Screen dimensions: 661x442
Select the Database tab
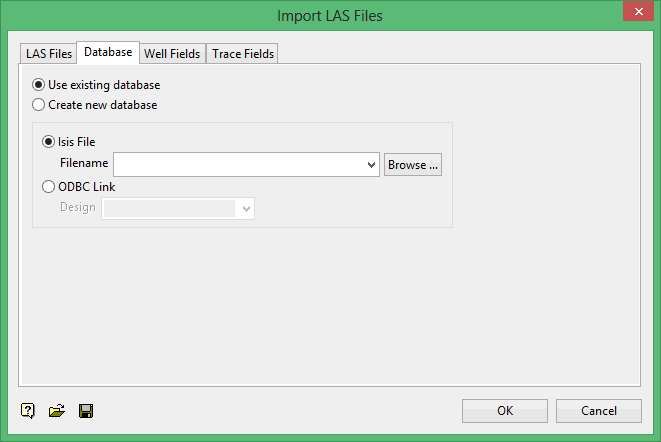[x=108, y=52]
